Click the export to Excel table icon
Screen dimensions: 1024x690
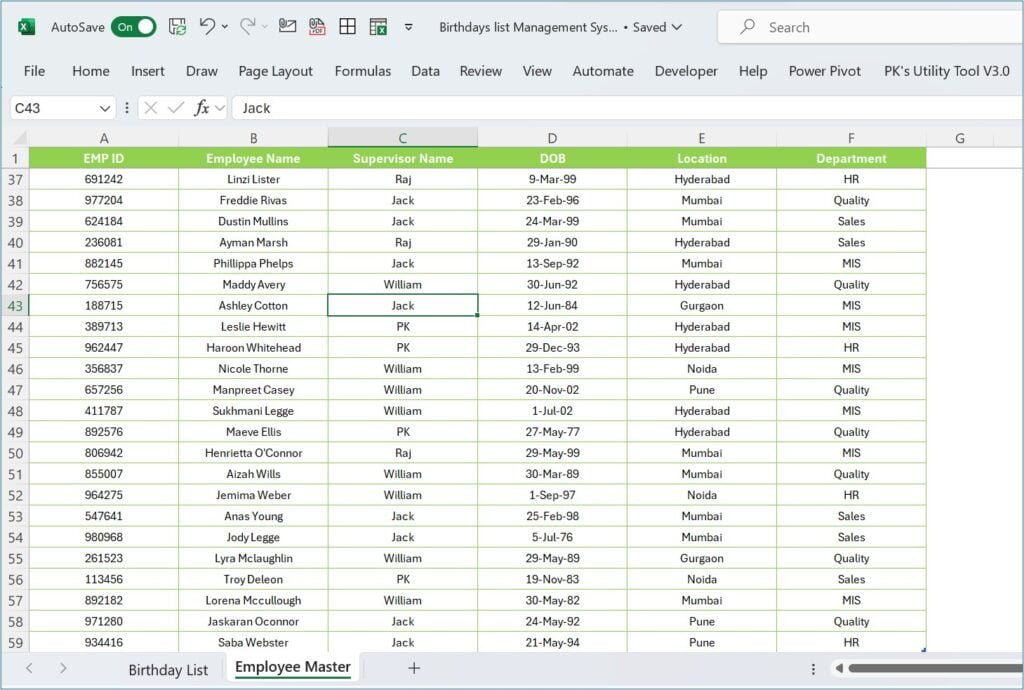click(x=378, y=27)
